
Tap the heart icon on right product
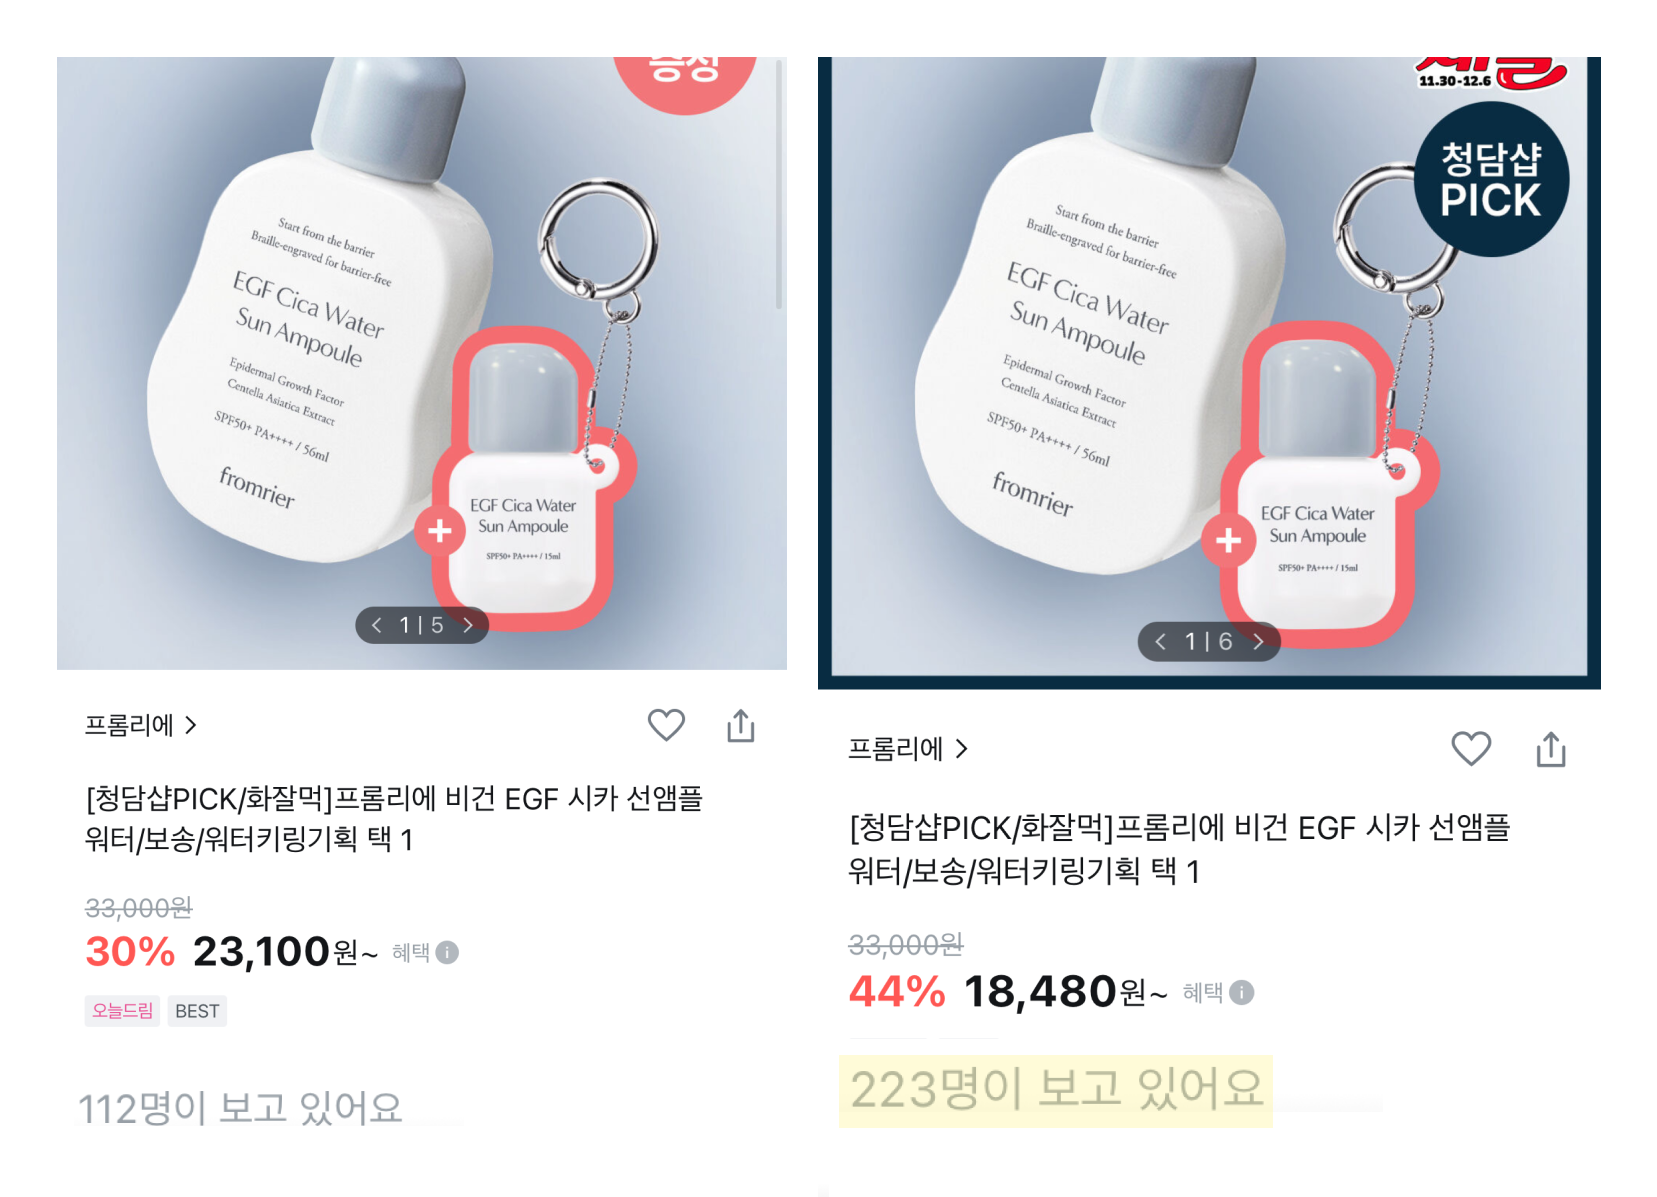(1470, 748)
